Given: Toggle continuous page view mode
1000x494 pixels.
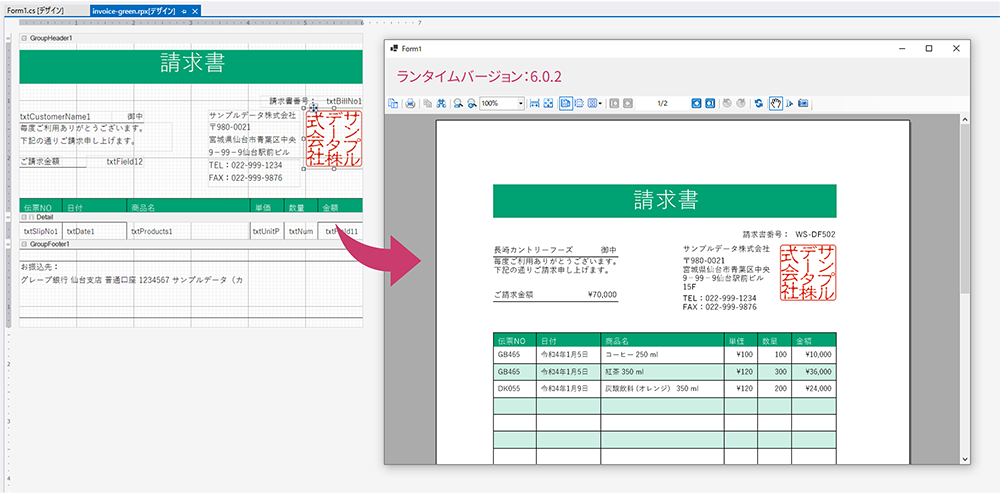Looking at the screenshot, I should point(580,103).
